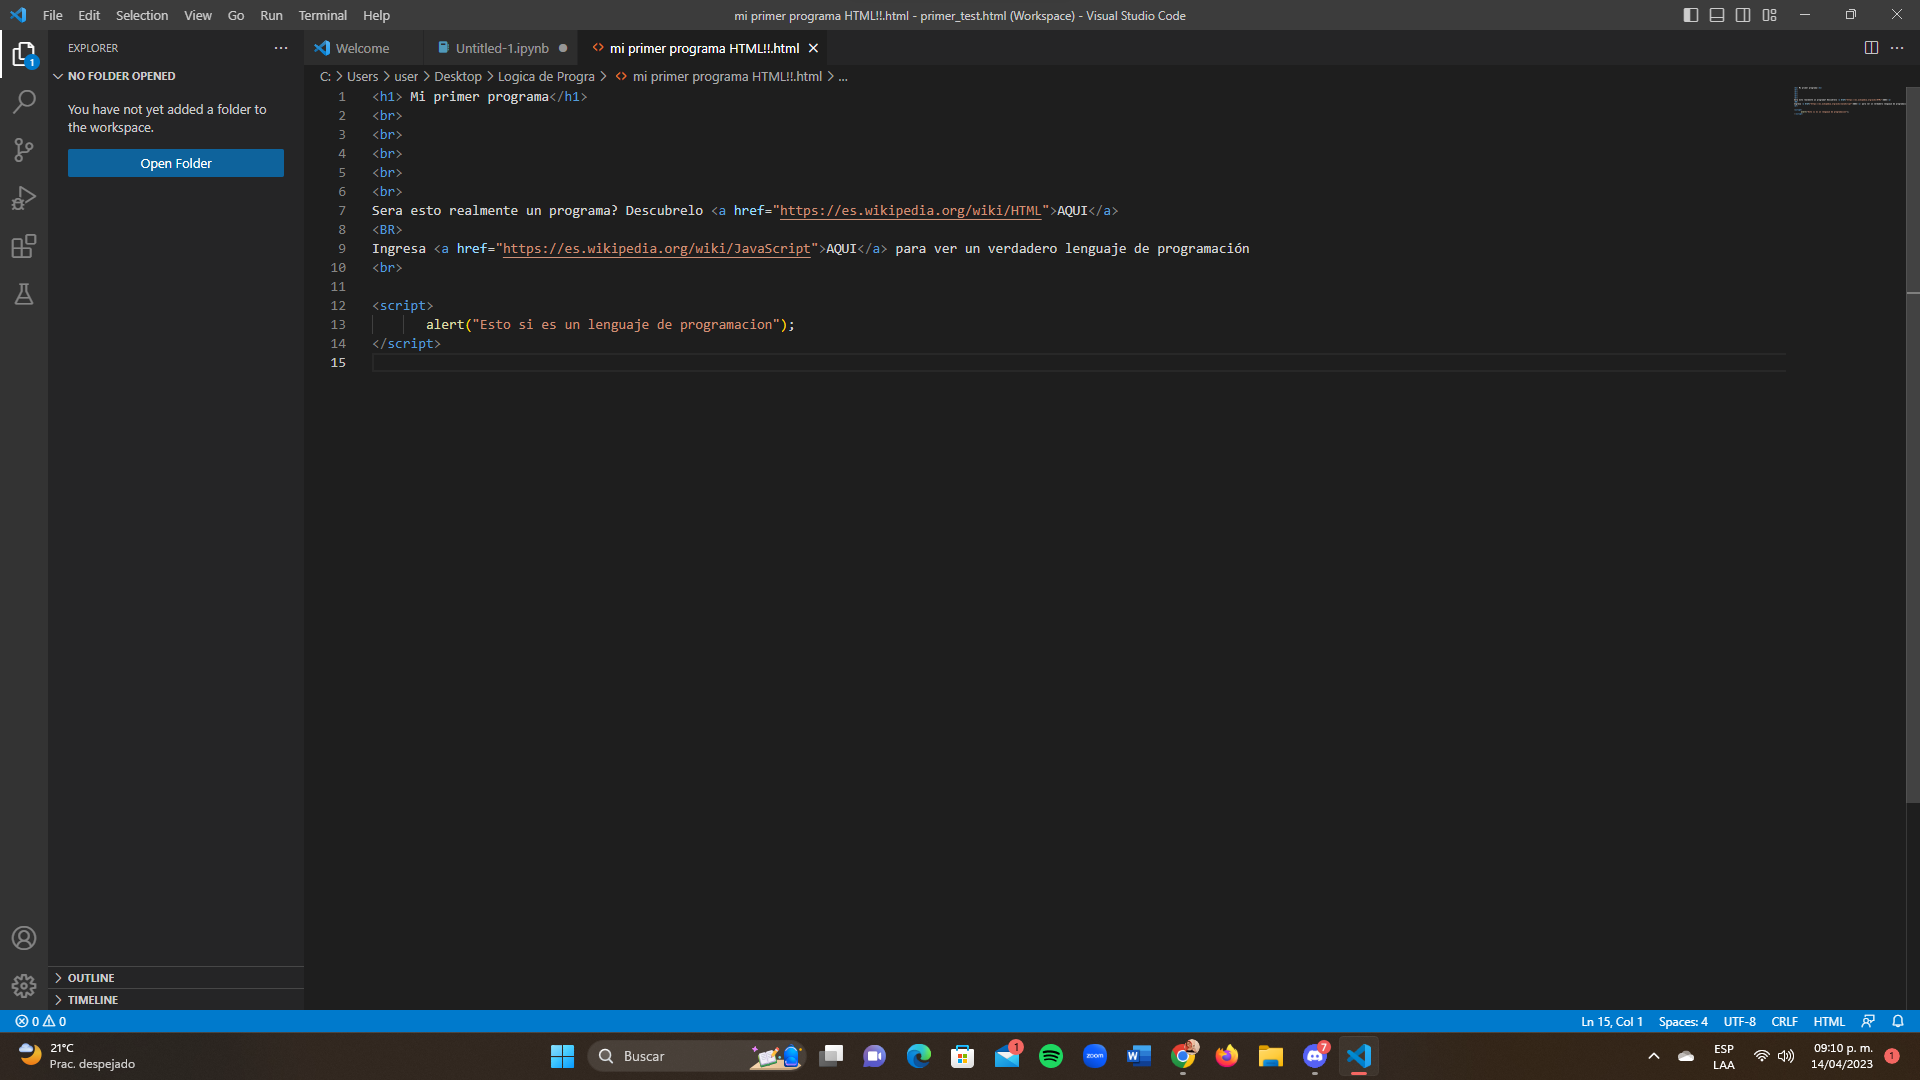This screenshot has width=1920, height=1080.
Task: Open Zoom from the taskbar
Action: [1095, 1056]
